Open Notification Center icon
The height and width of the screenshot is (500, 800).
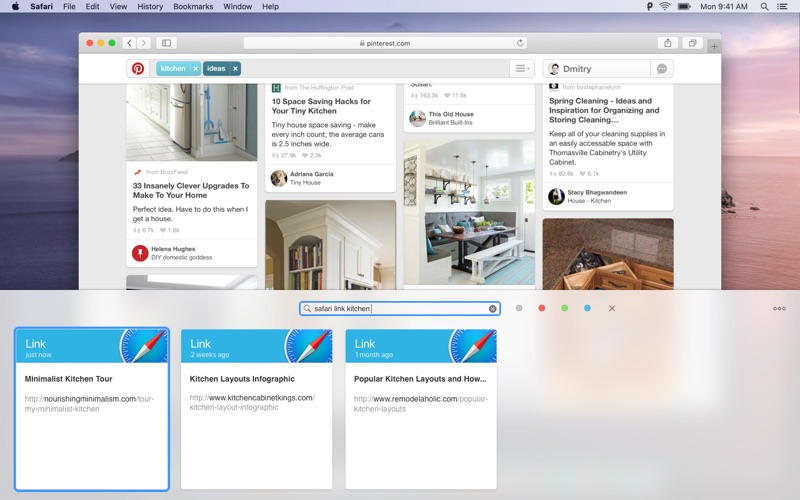(x=782, y=7)
